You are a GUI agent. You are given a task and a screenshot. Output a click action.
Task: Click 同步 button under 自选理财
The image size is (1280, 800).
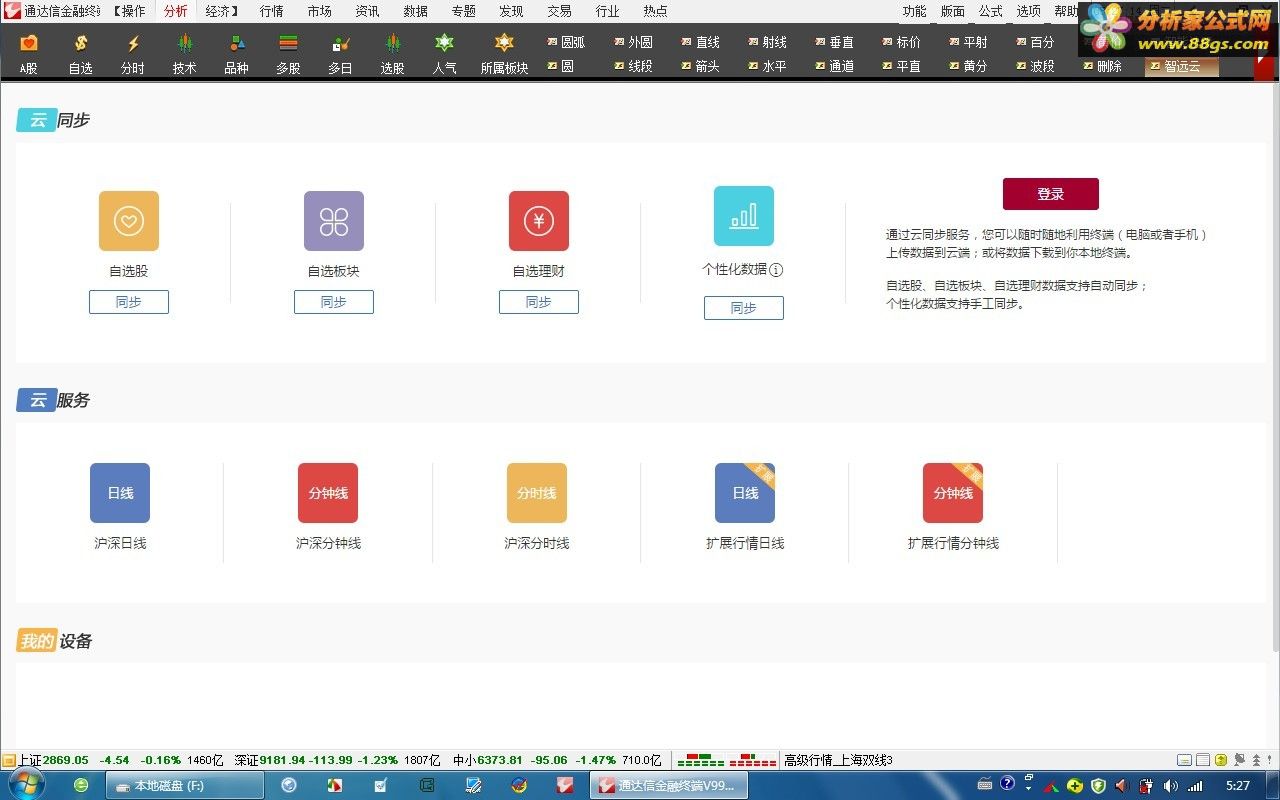click(539, 302)
